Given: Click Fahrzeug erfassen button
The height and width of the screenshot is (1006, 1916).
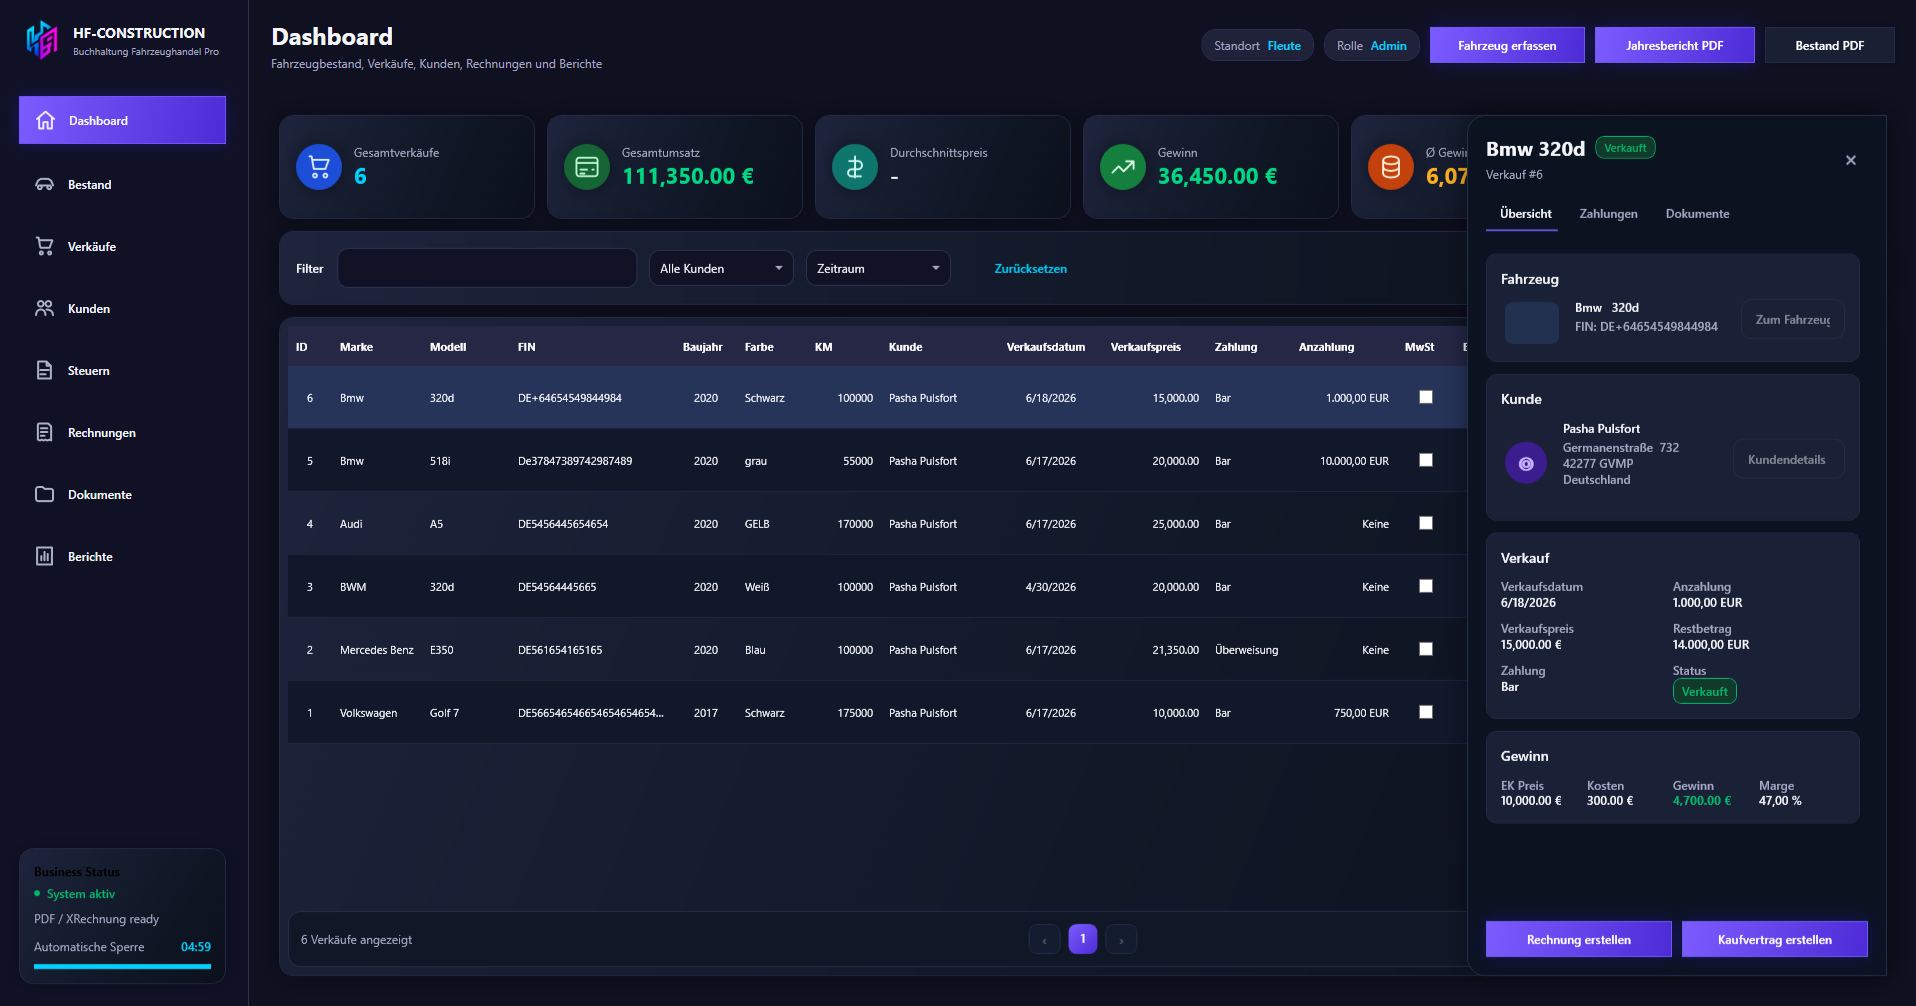Looking at the screenshot, I should click(x=1507, y=45).
